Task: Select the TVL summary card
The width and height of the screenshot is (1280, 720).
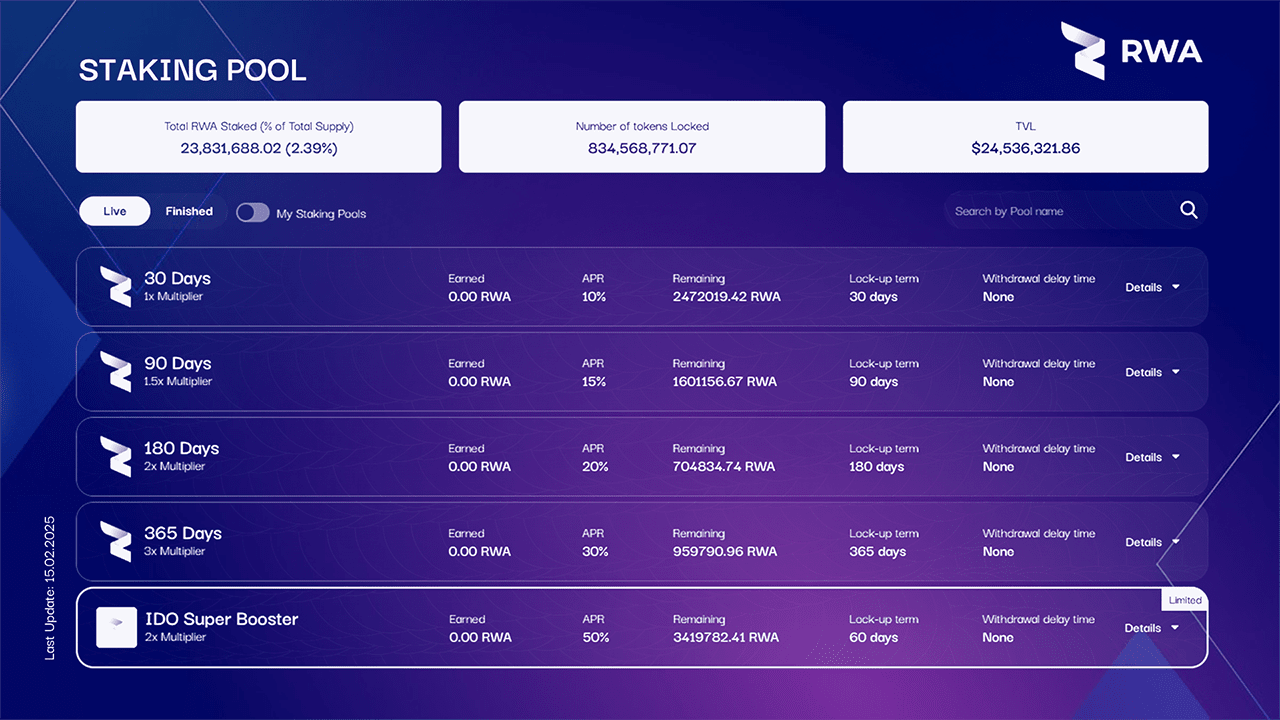Action: [x=1026, y=137]
